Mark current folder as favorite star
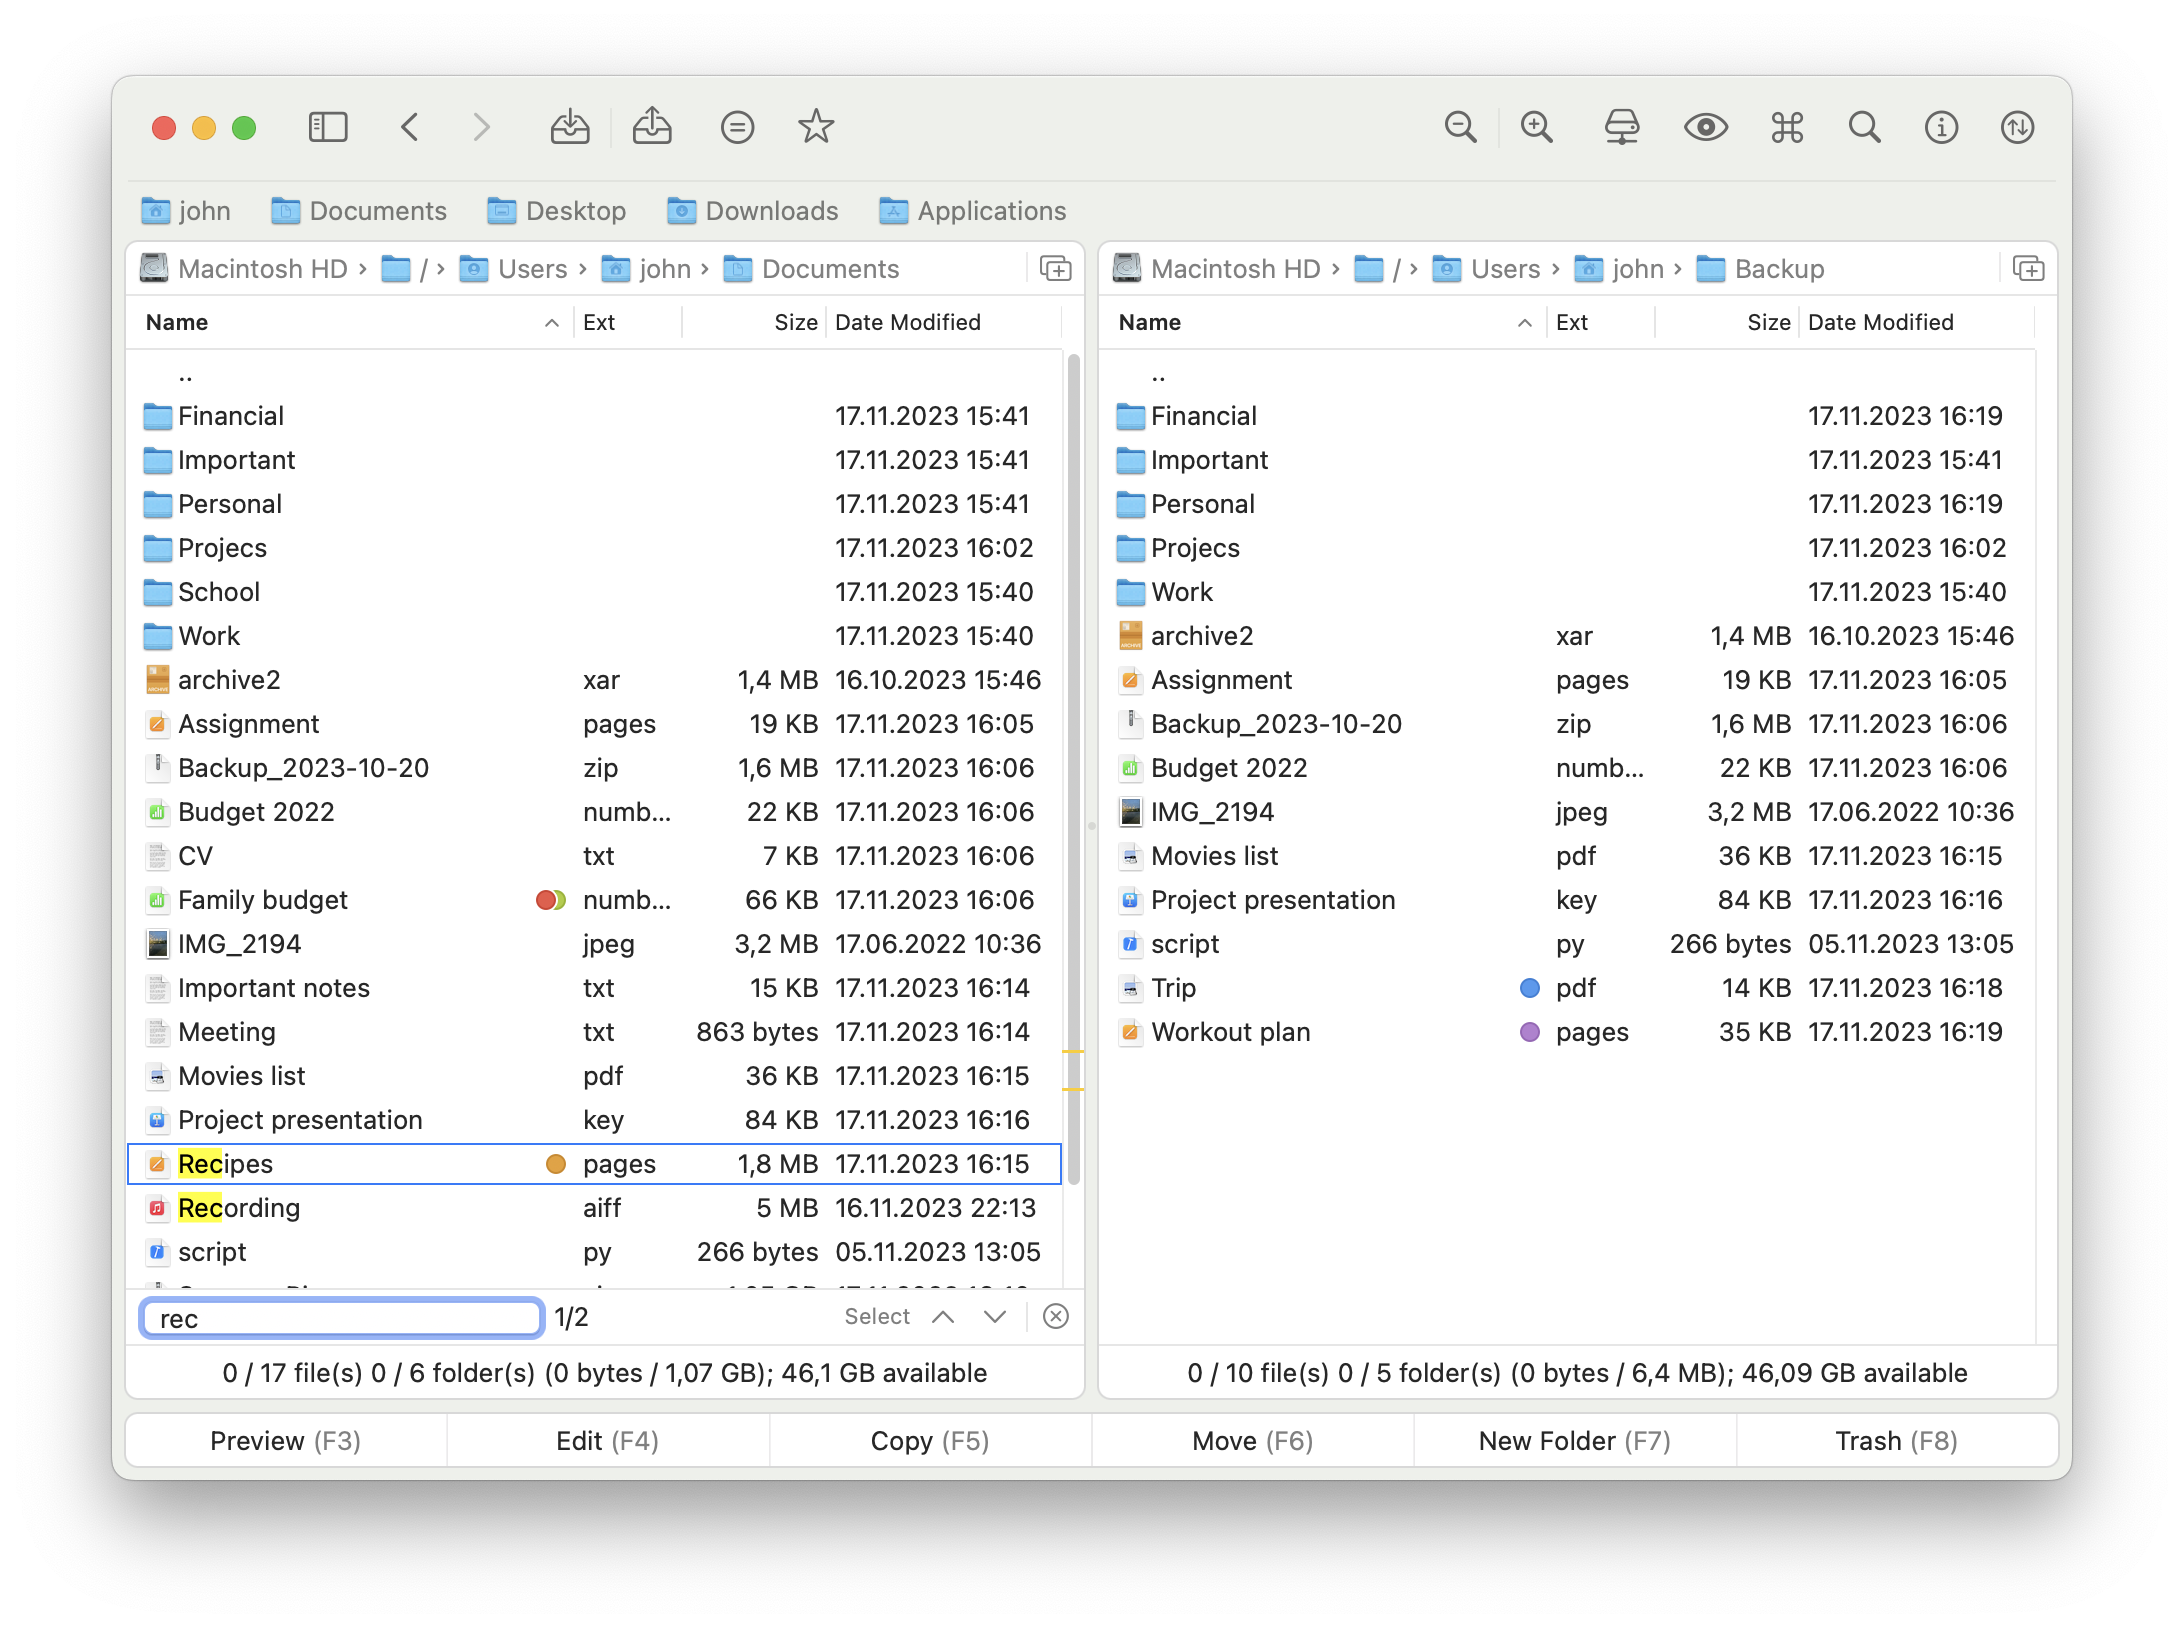 816,127
